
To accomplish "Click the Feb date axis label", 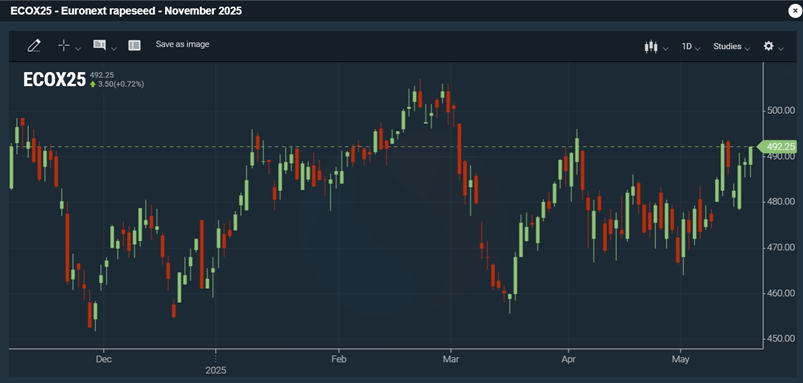I will (x=339, y=359).
